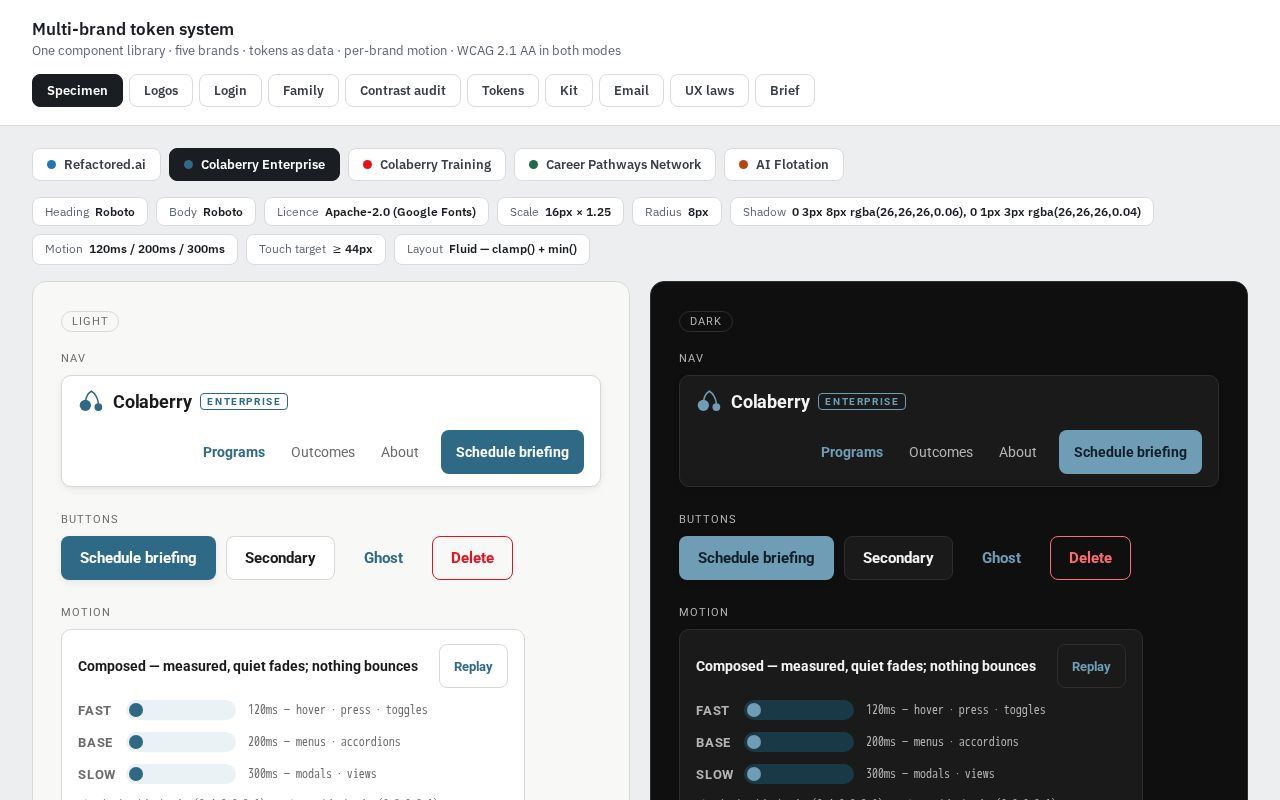
Task: Open About link in light nav
Action: point(400,452)
